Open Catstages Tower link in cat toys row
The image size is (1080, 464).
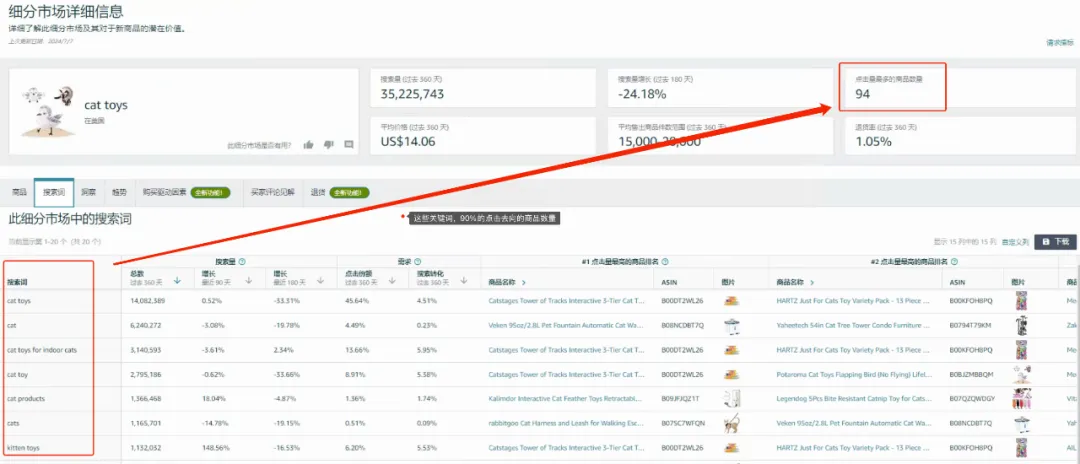pos(567,301)
